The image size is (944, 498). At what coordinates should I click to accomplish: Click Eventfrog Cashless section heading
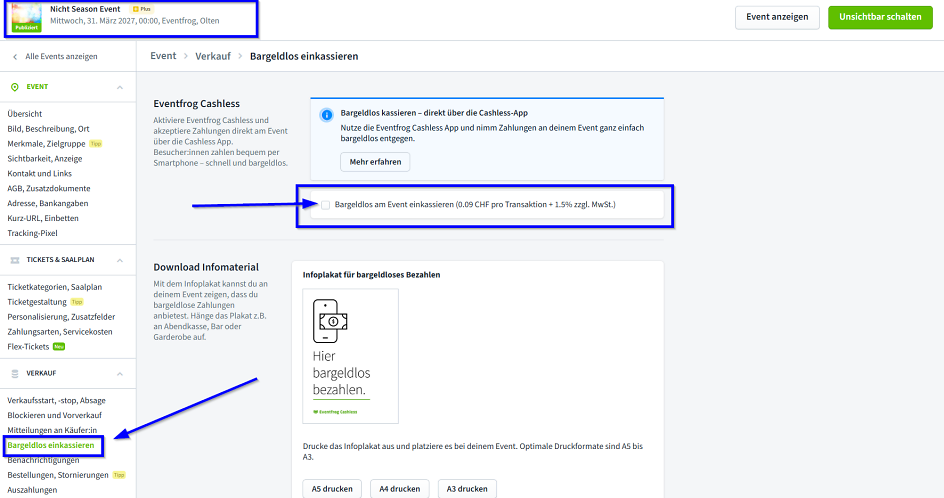196,104
